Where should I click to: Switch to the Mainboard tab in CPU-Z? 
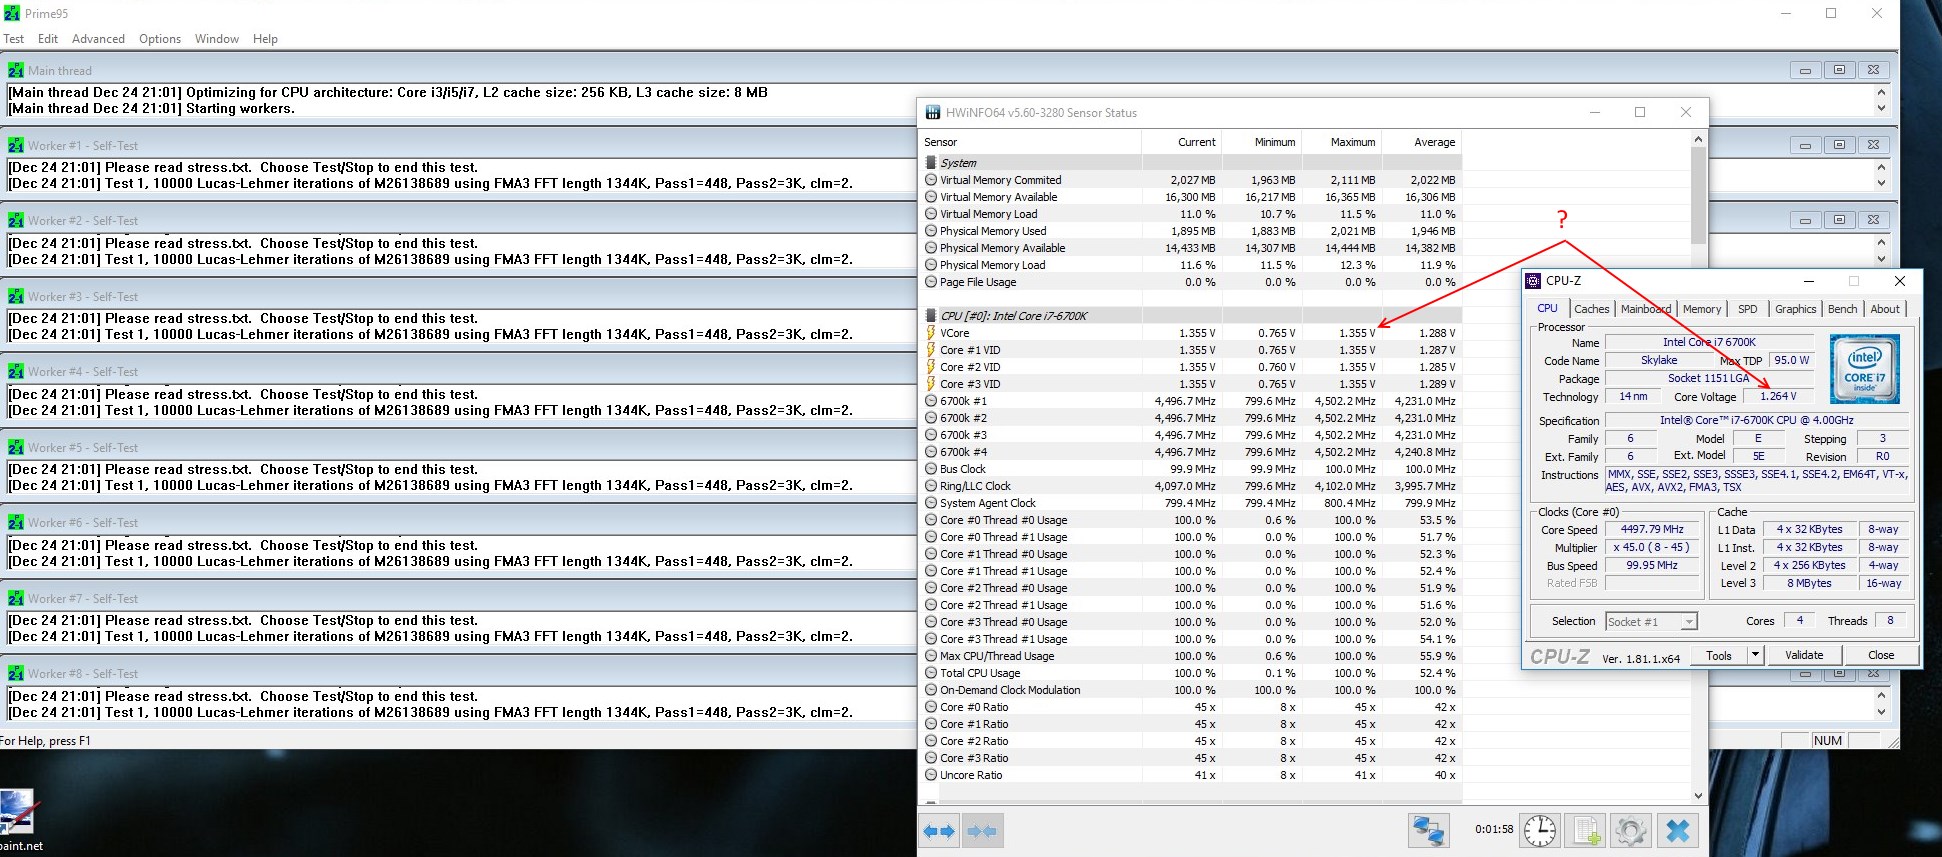coord(1646,309)
